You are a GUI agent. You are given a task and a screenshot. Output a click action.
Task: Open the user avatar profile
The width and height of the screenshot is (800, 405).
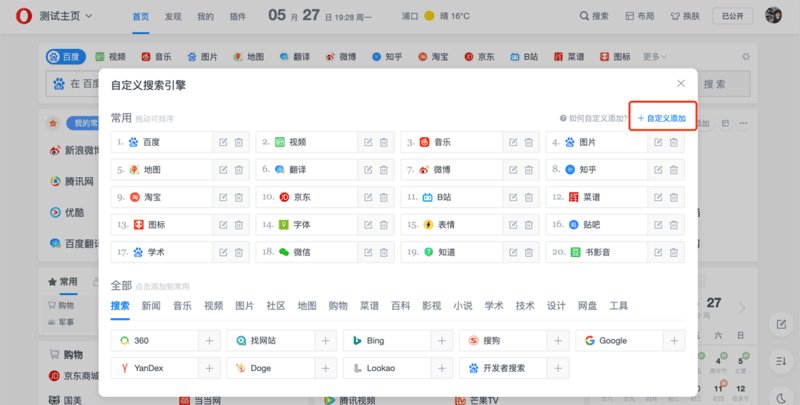pyautogui.click(x=773, y=15)
